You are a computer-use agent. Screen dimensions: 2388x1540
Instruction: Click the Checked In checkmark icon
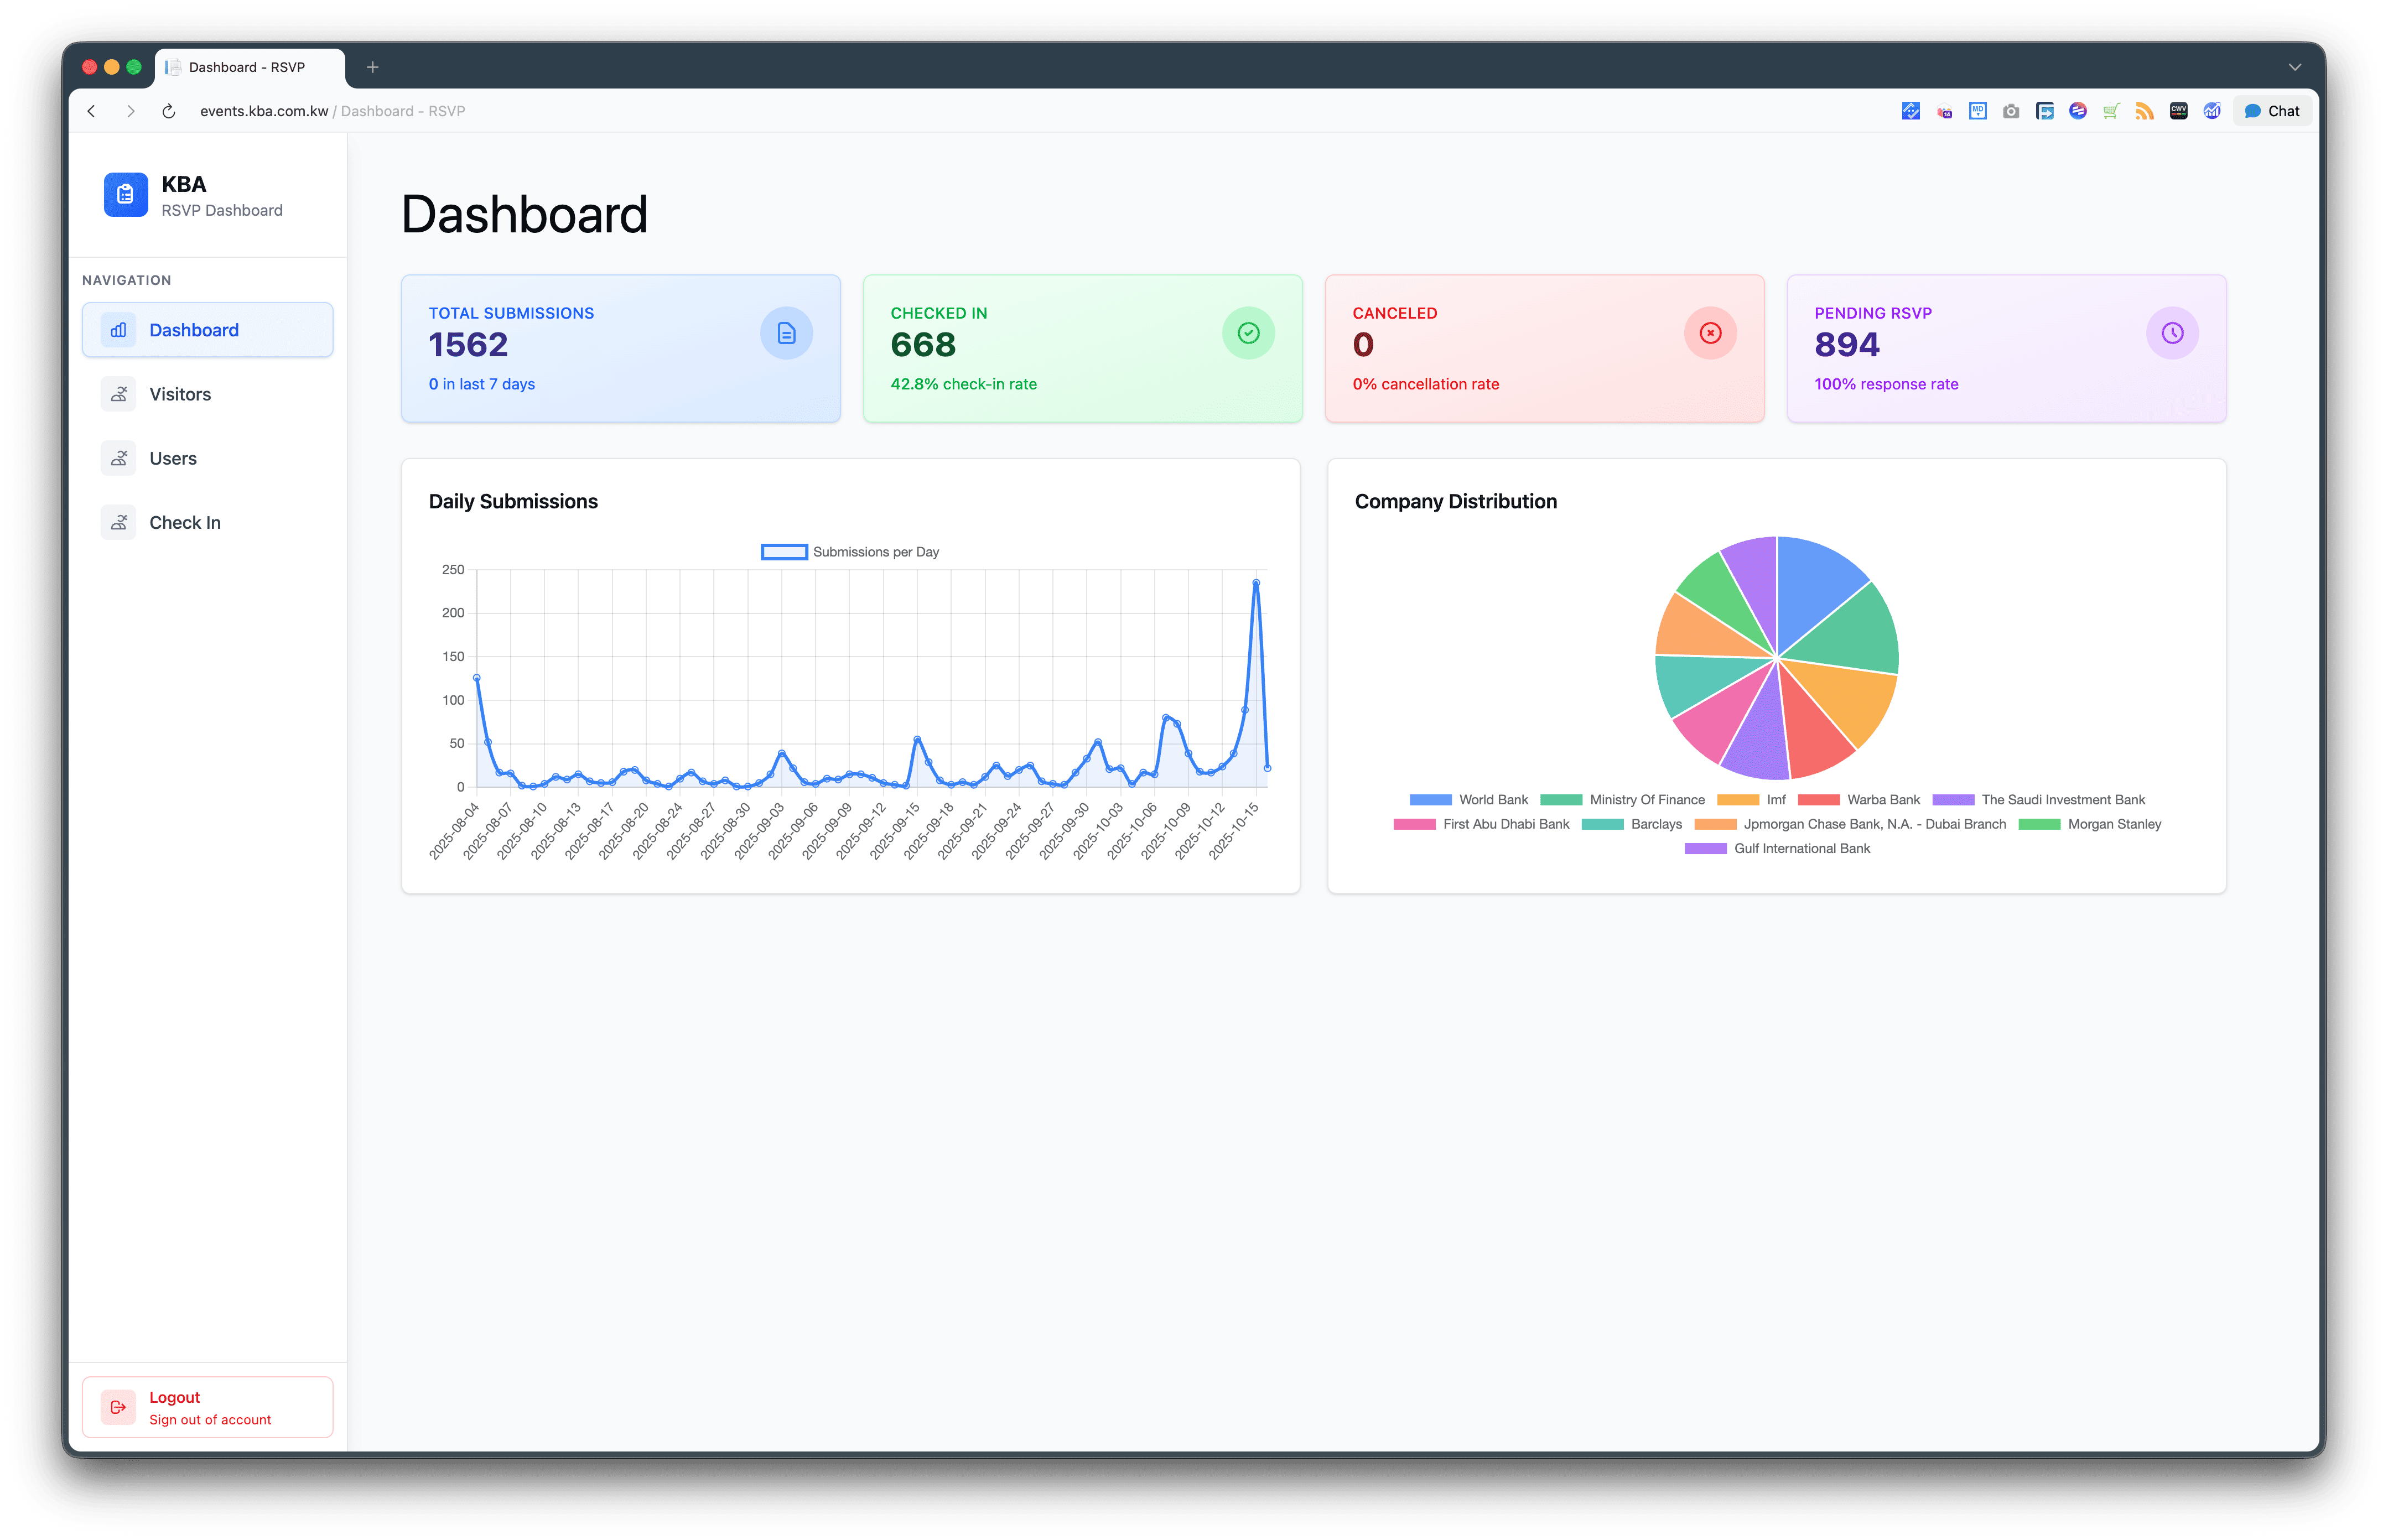[x=1248, y=333]
